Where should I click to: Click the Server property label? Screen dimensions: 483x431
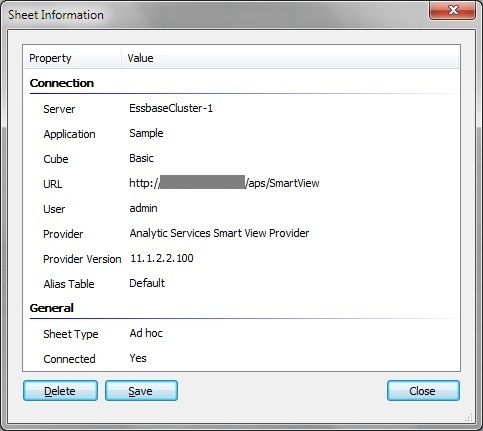click(59, 109)
